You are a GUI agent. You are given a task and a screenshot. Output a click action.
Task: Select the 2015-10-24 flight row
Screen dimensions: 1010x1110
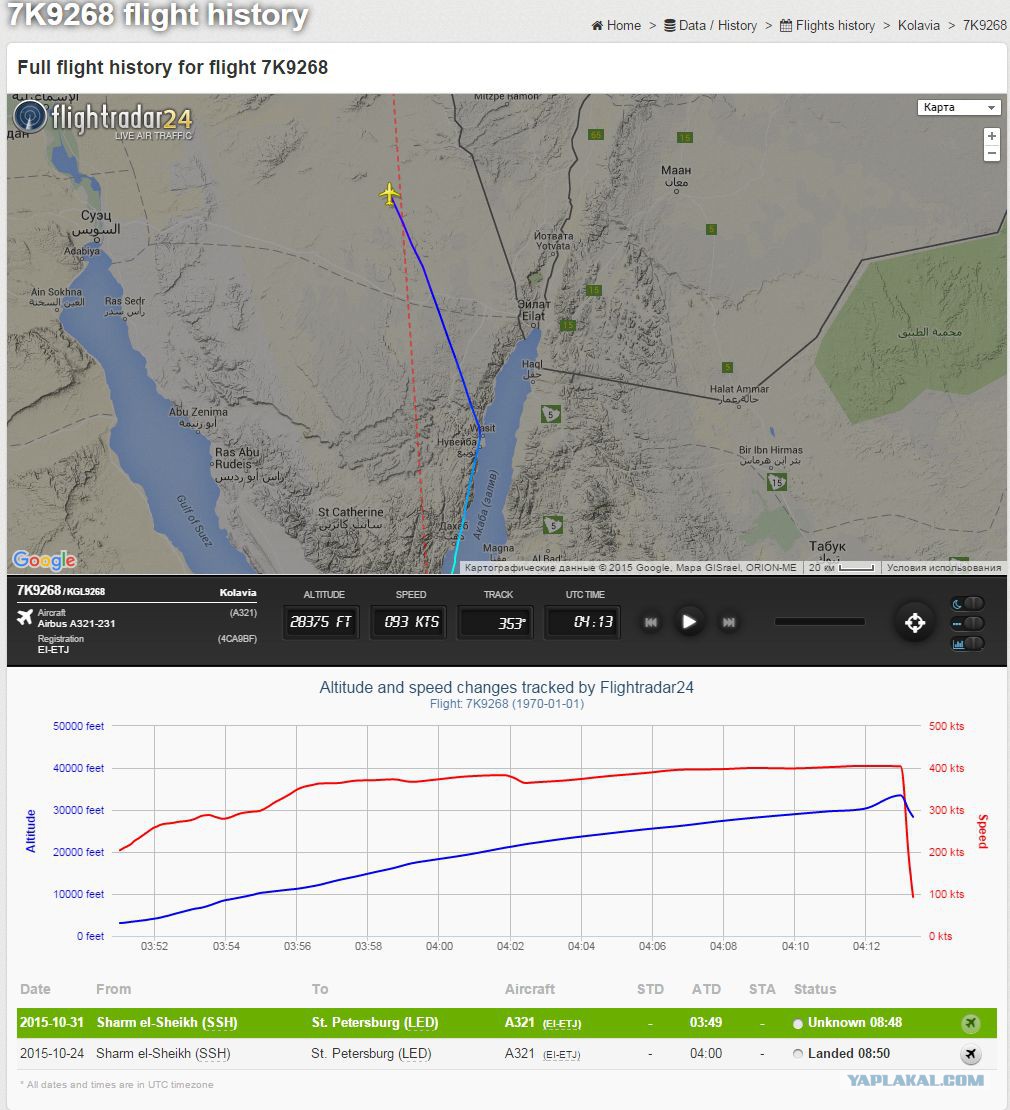coord(507,1053)
